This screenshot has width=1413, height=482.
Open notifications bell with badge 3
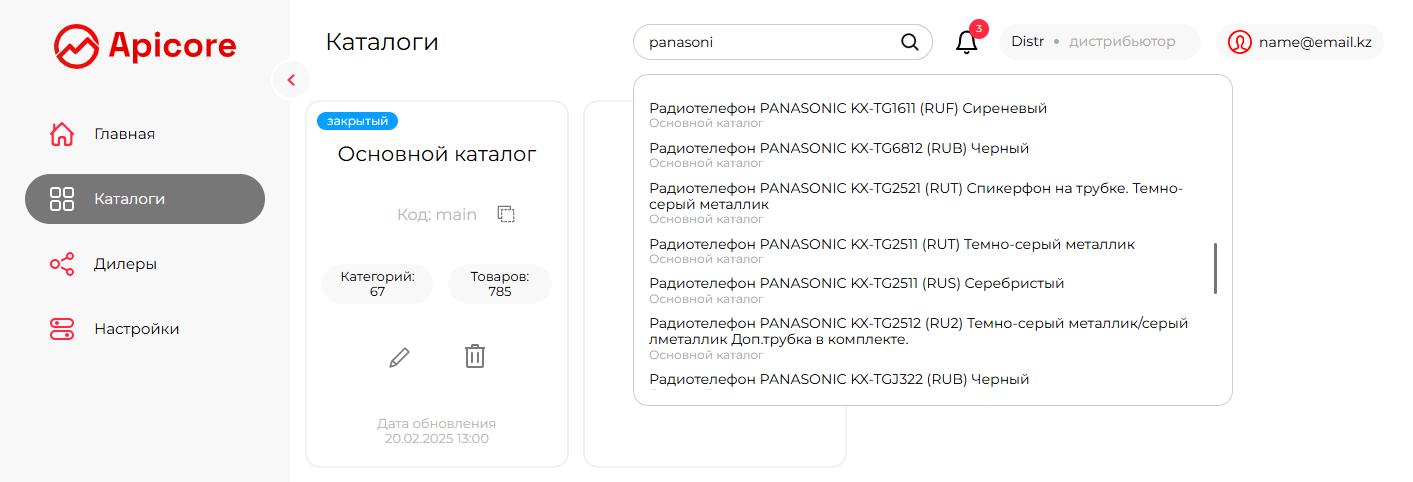coord(967,42)
